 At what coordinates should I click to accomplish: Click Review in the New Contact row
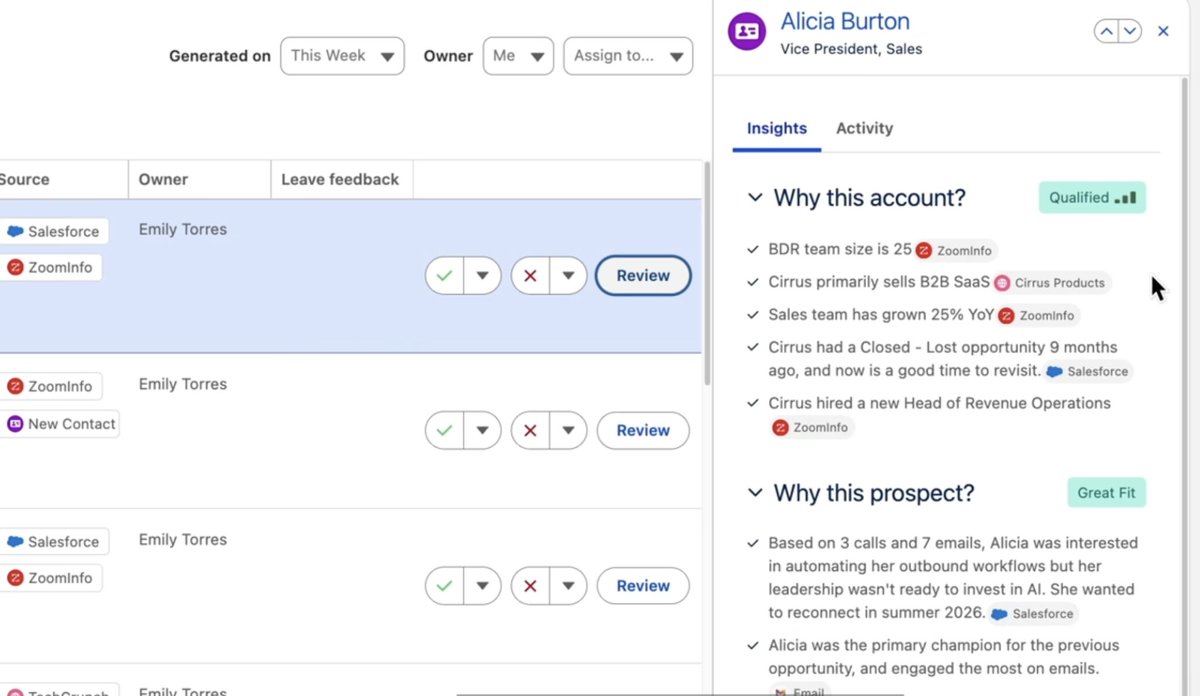click(x=643, y=431)
